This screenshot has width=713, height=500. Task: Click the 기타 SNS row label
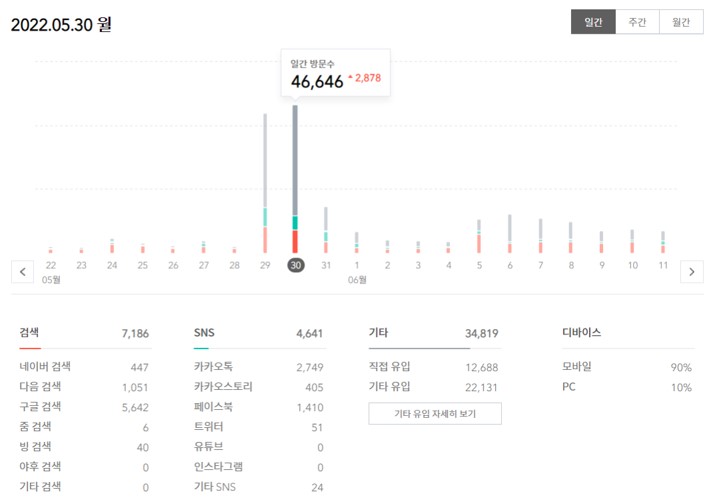tap(215, 486)
